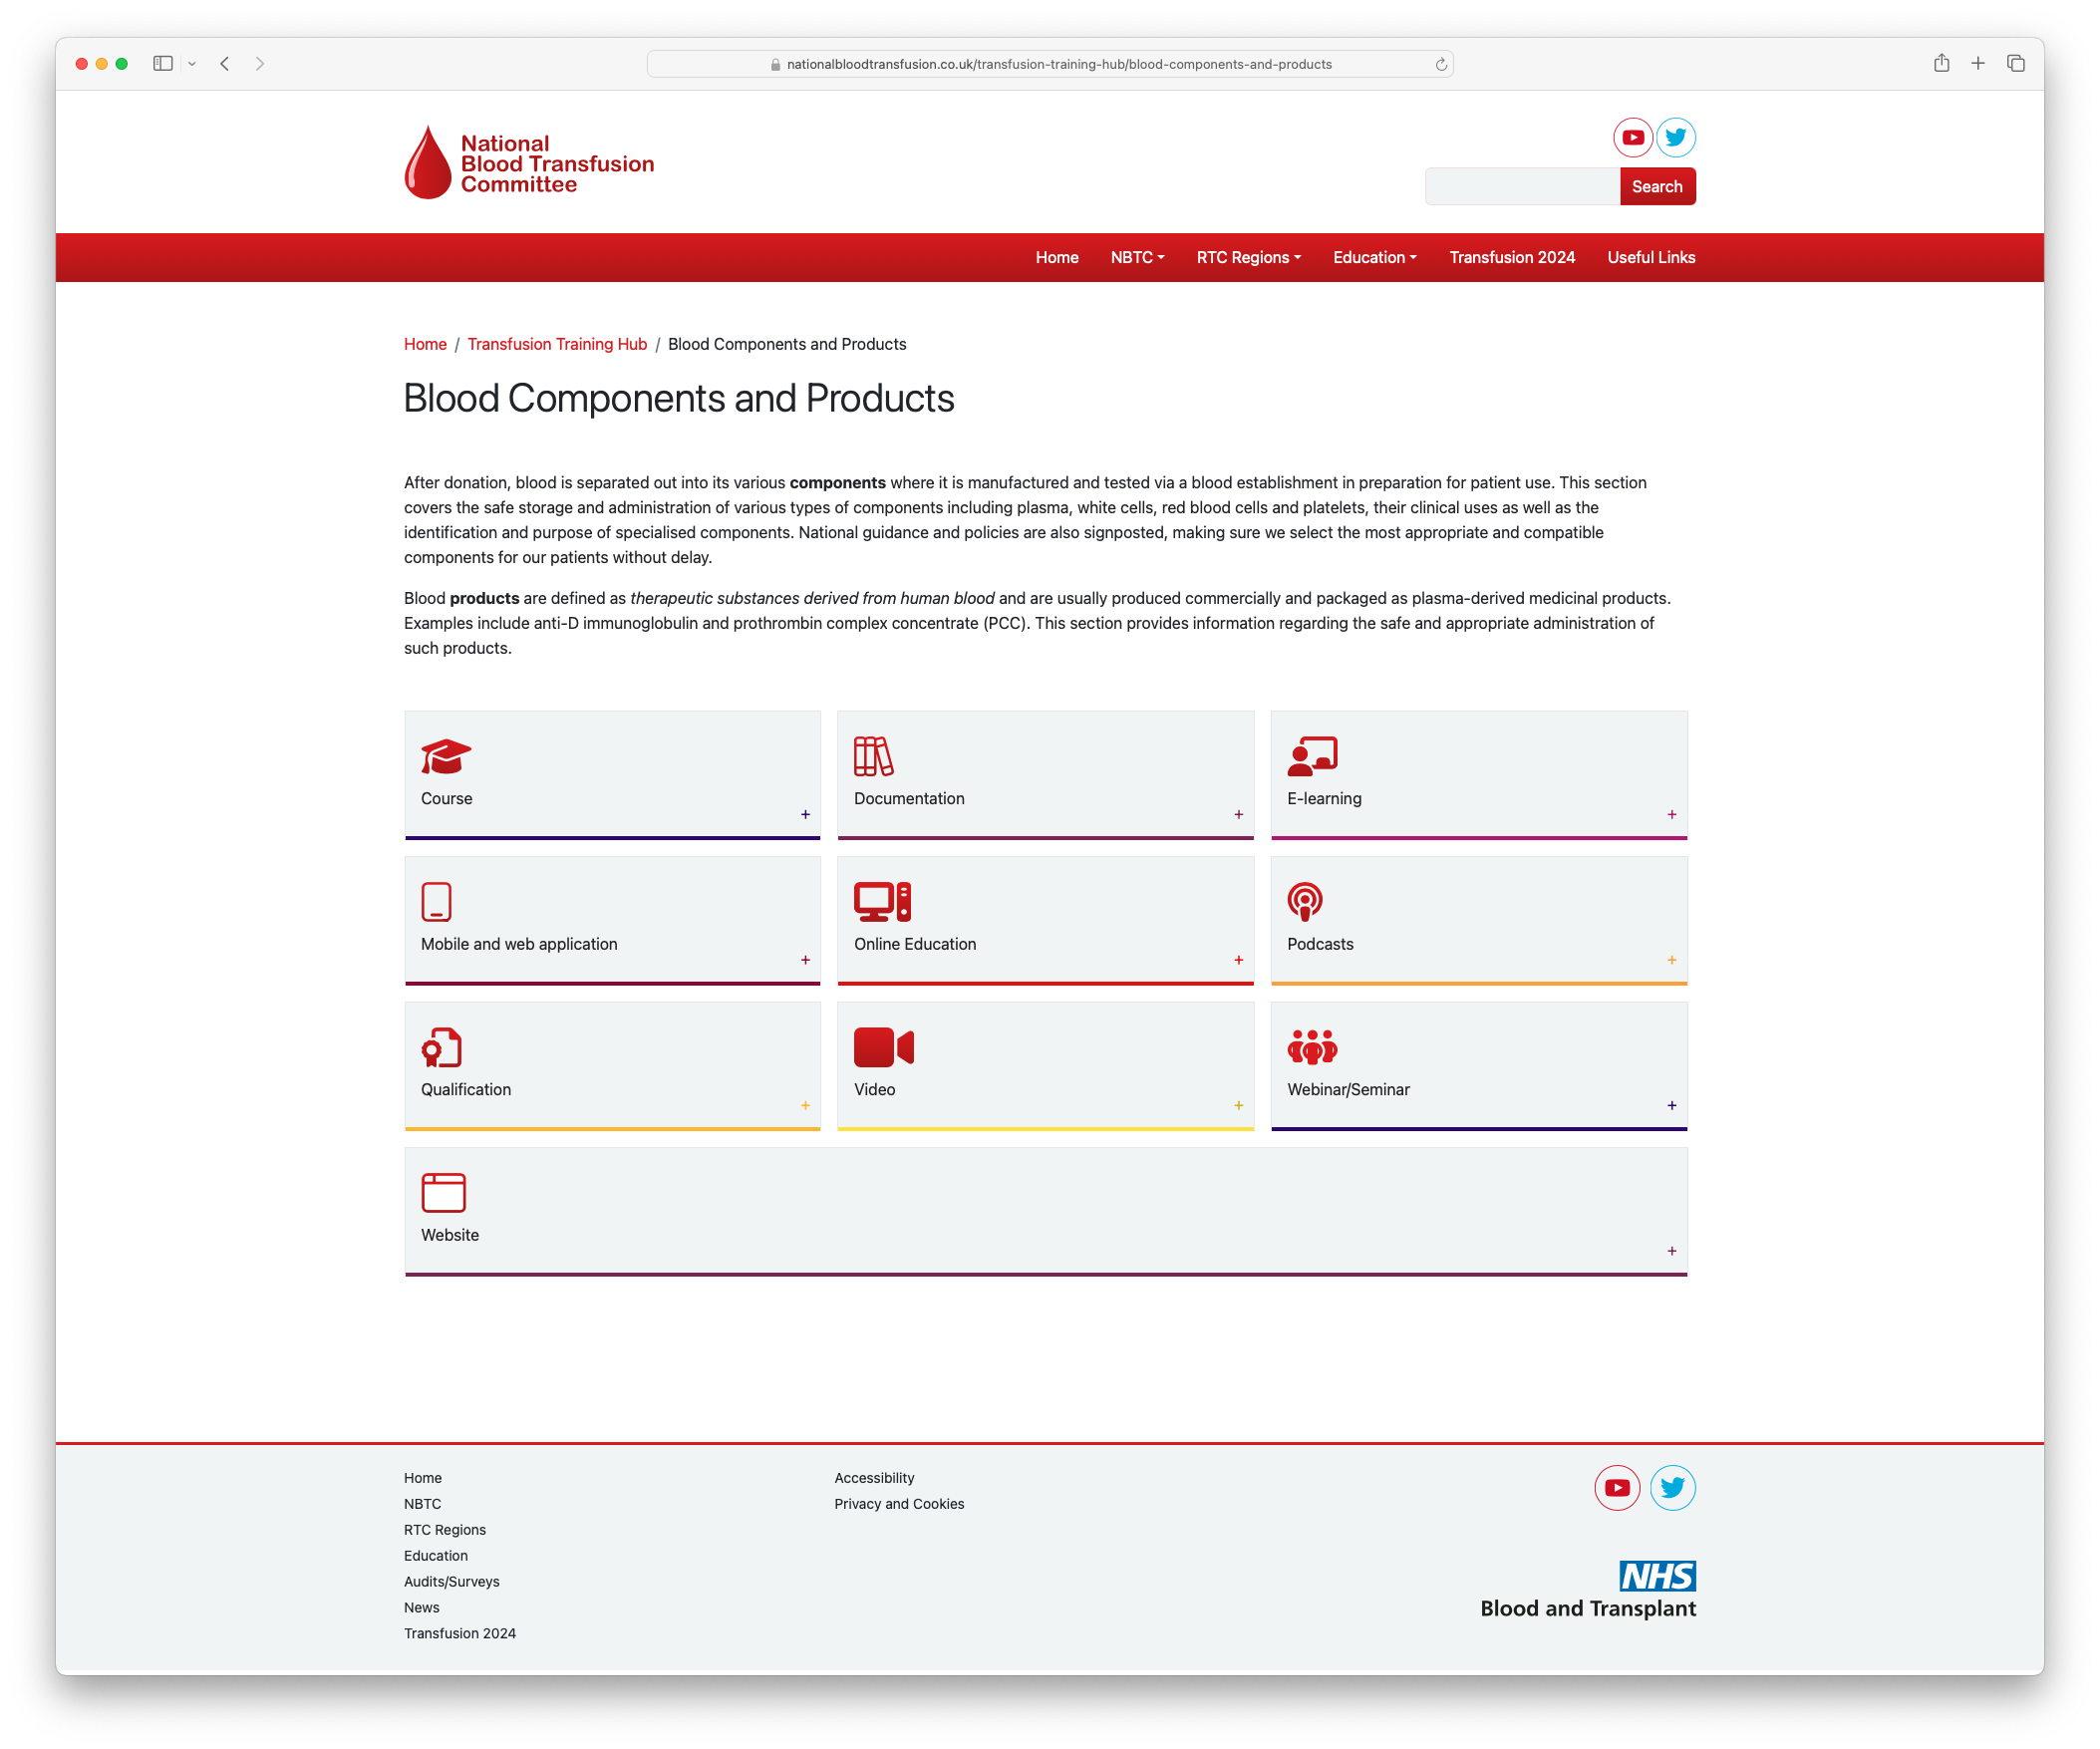Click the Podcasts microphone icon
Screen dimensions: 2100x1749
point(1307,903)
